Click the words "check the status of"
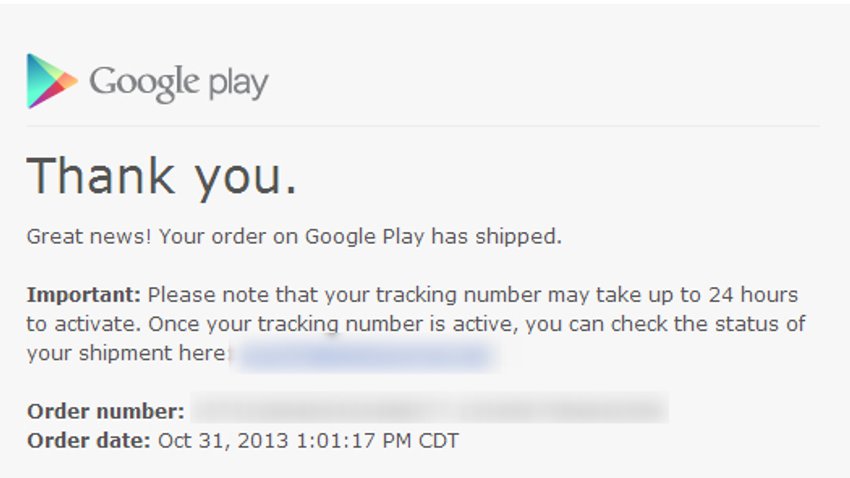The image size is (850, 478). (x=708, y=324)
